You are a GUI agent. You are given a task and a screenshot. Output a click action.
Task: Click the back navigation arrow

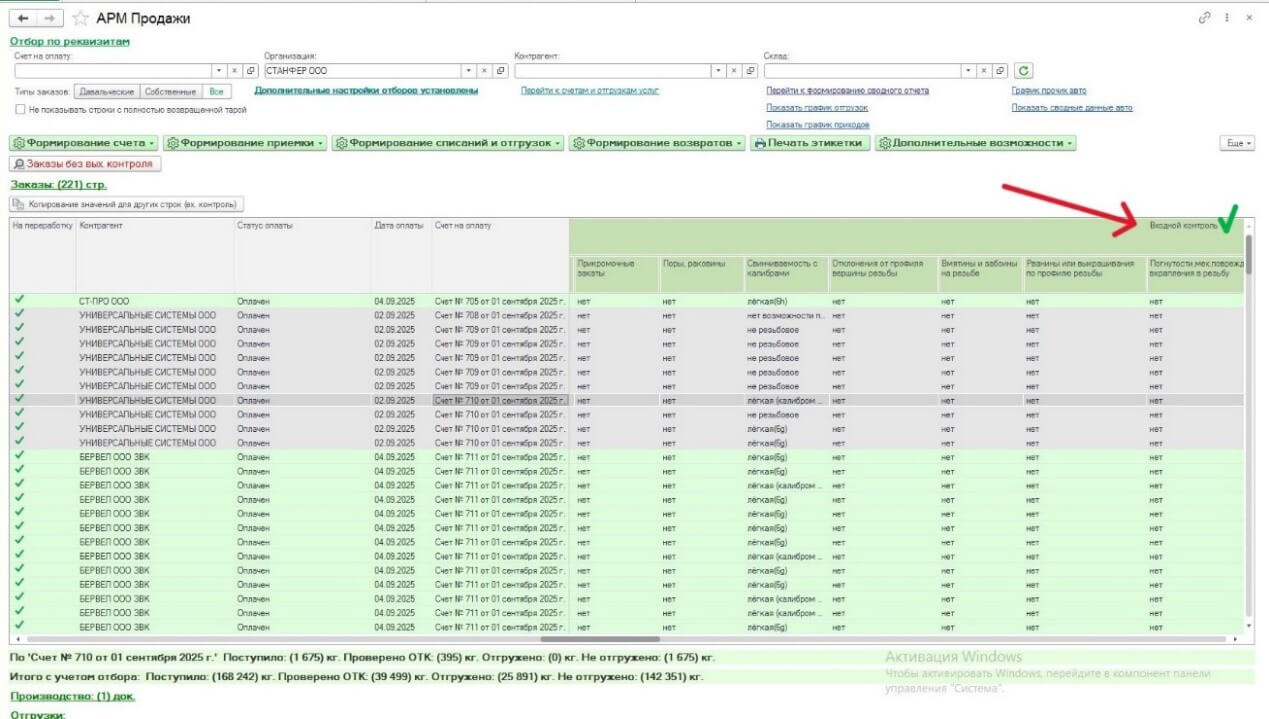tap(23, 19)
